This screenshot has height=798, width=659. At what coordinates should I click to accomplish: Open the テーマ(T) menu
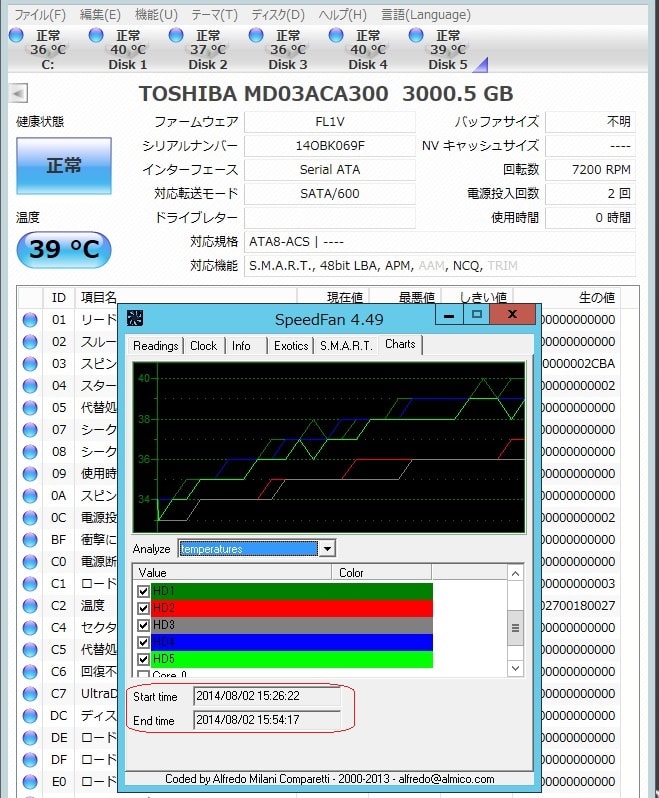point(214,15)
